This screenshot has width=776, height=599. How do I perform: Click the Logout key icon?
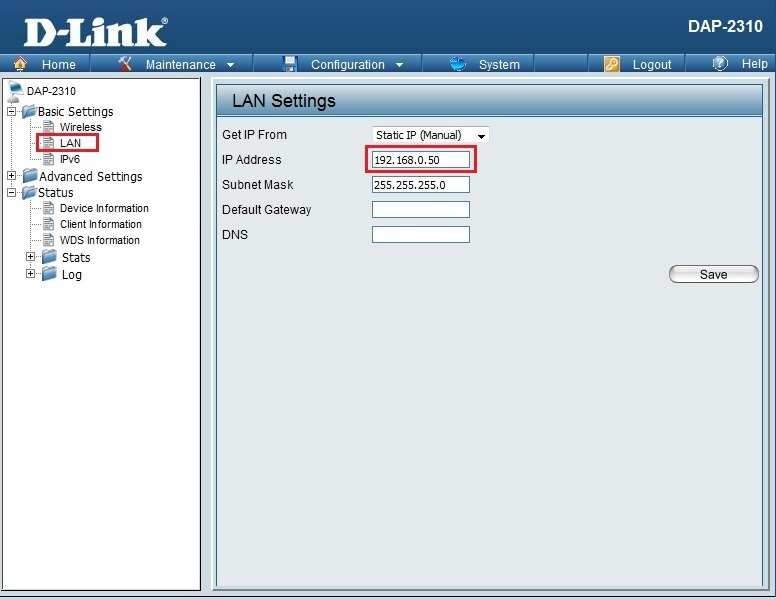(612, 64)
